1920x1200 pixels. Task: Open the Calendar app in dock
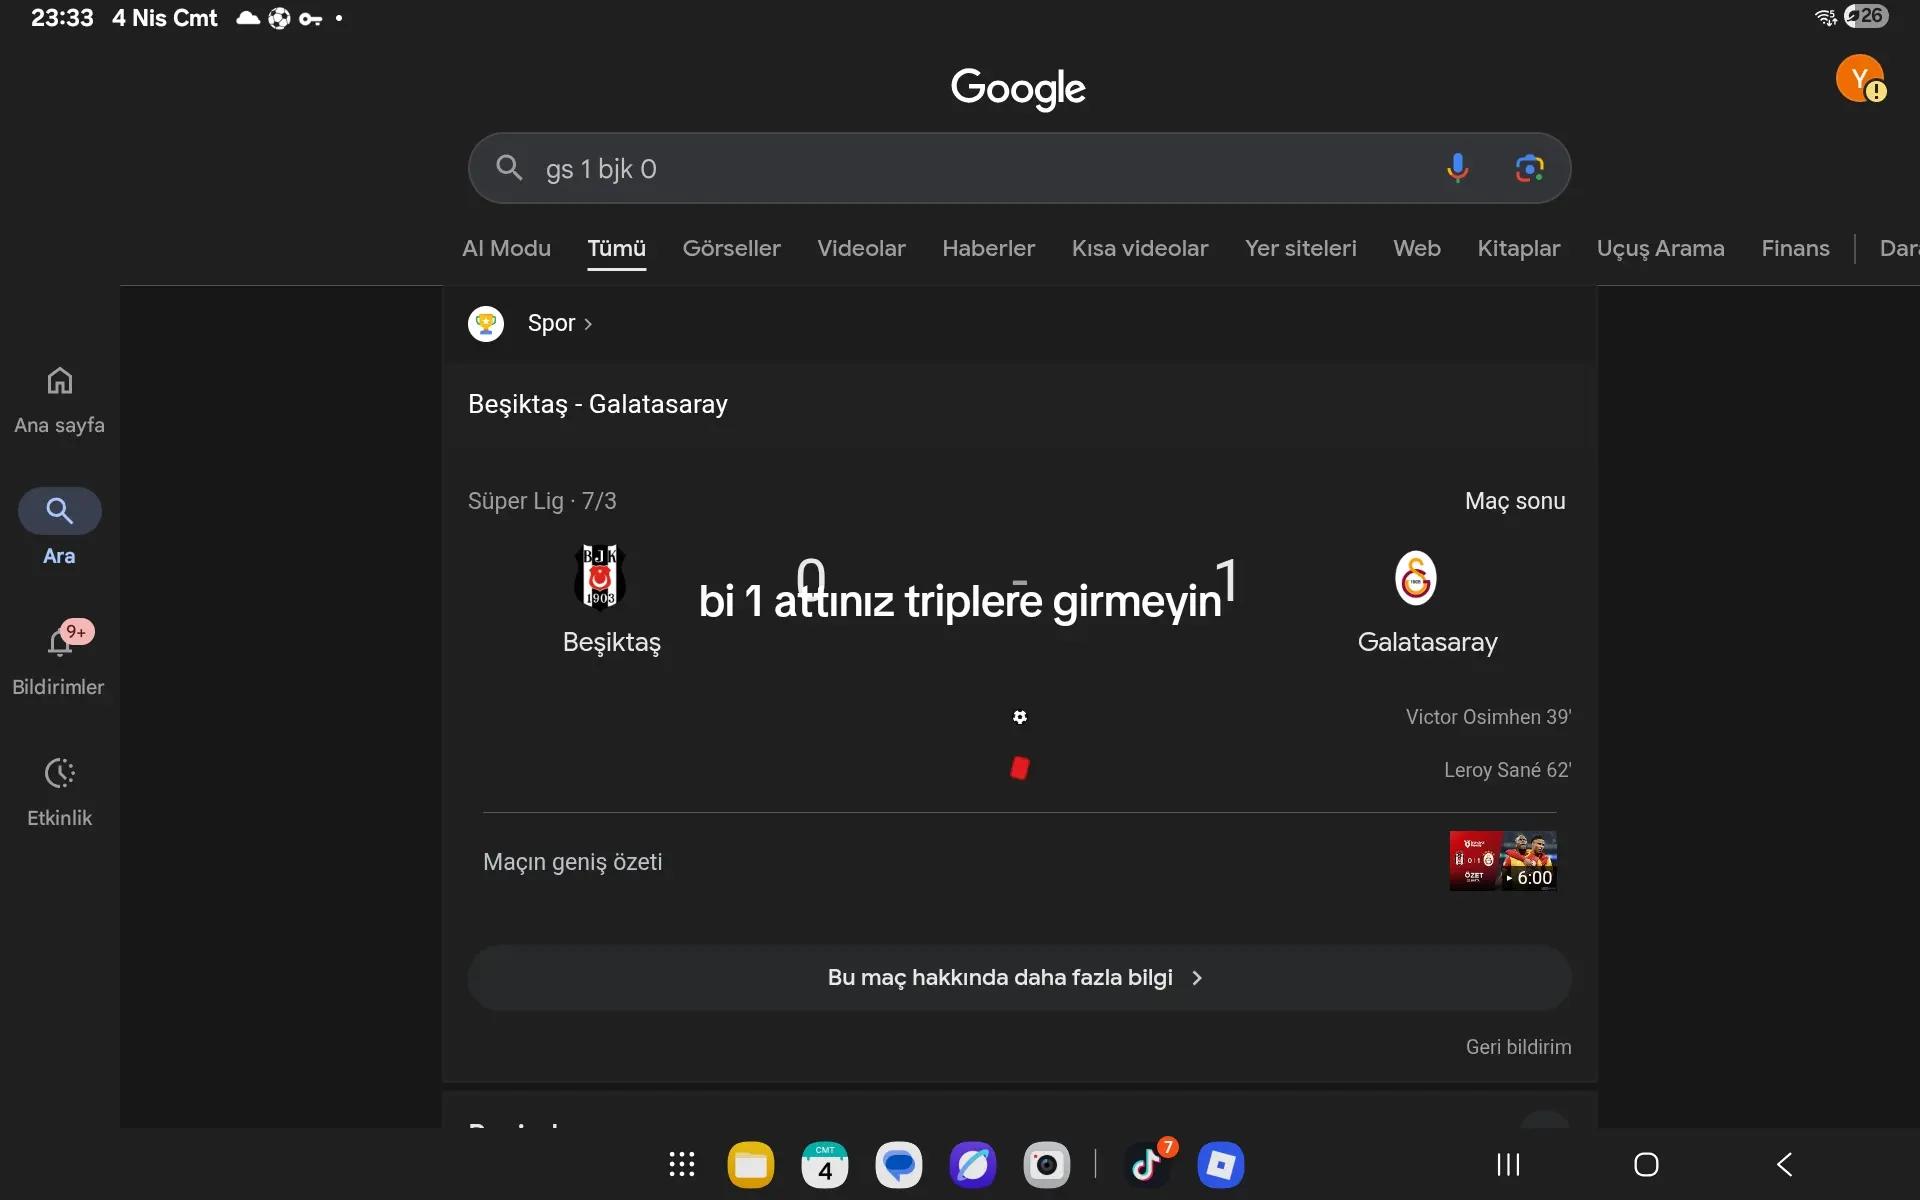[x=825, y=1165]
